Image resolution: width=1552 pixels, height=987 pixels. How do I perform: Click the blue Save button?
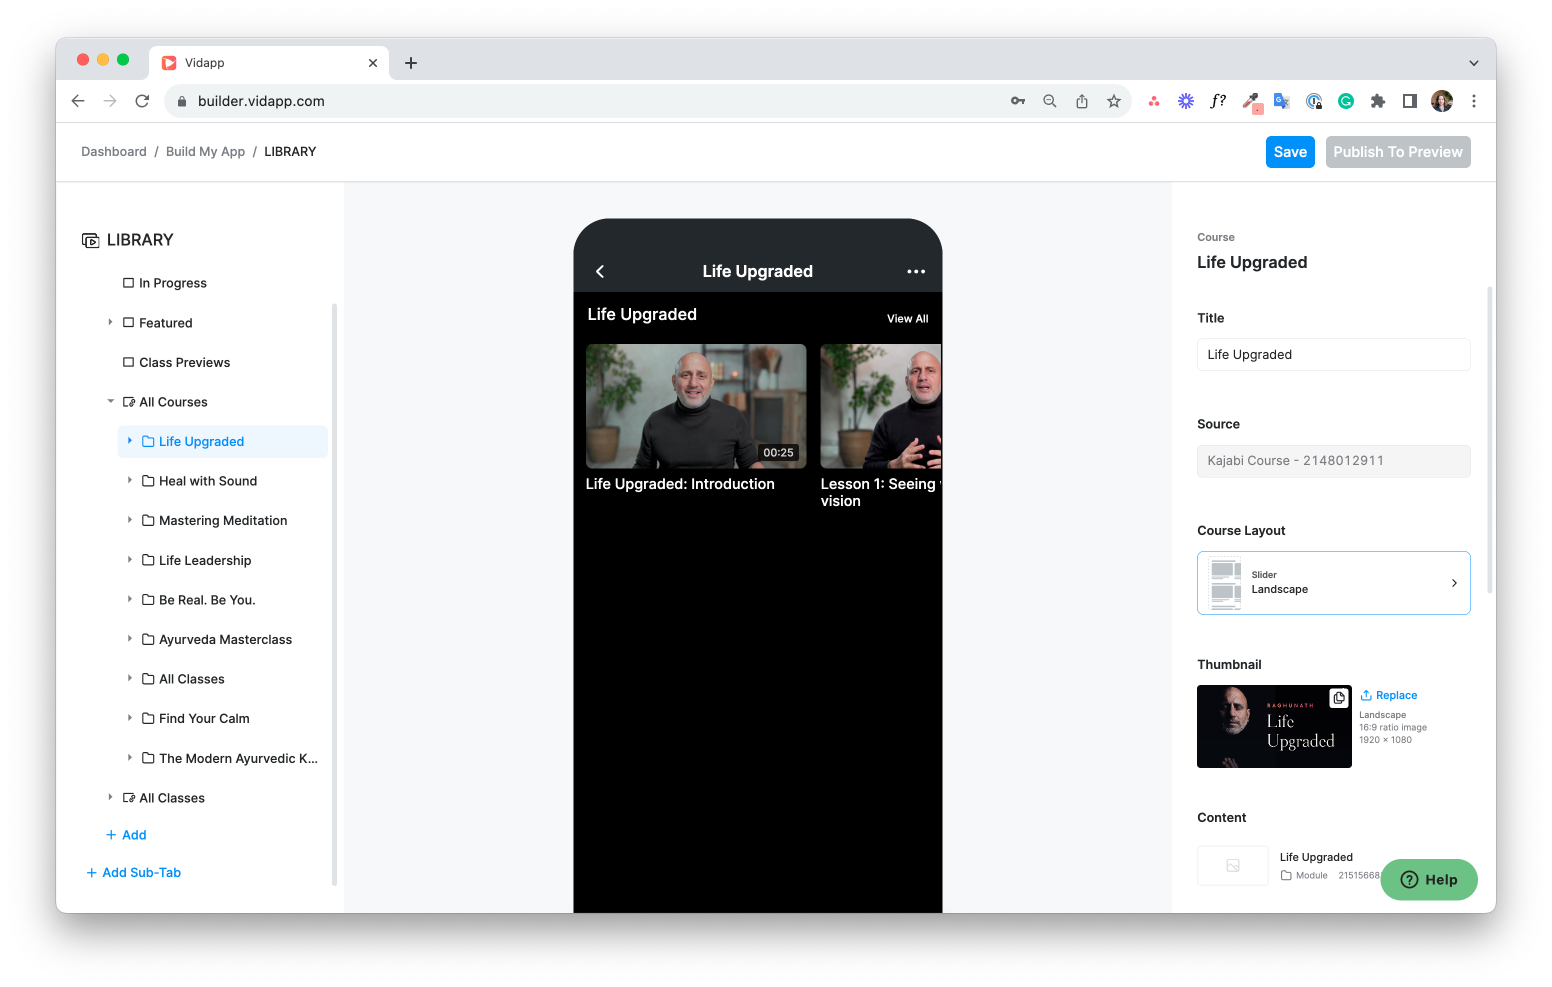[1289, 152]
